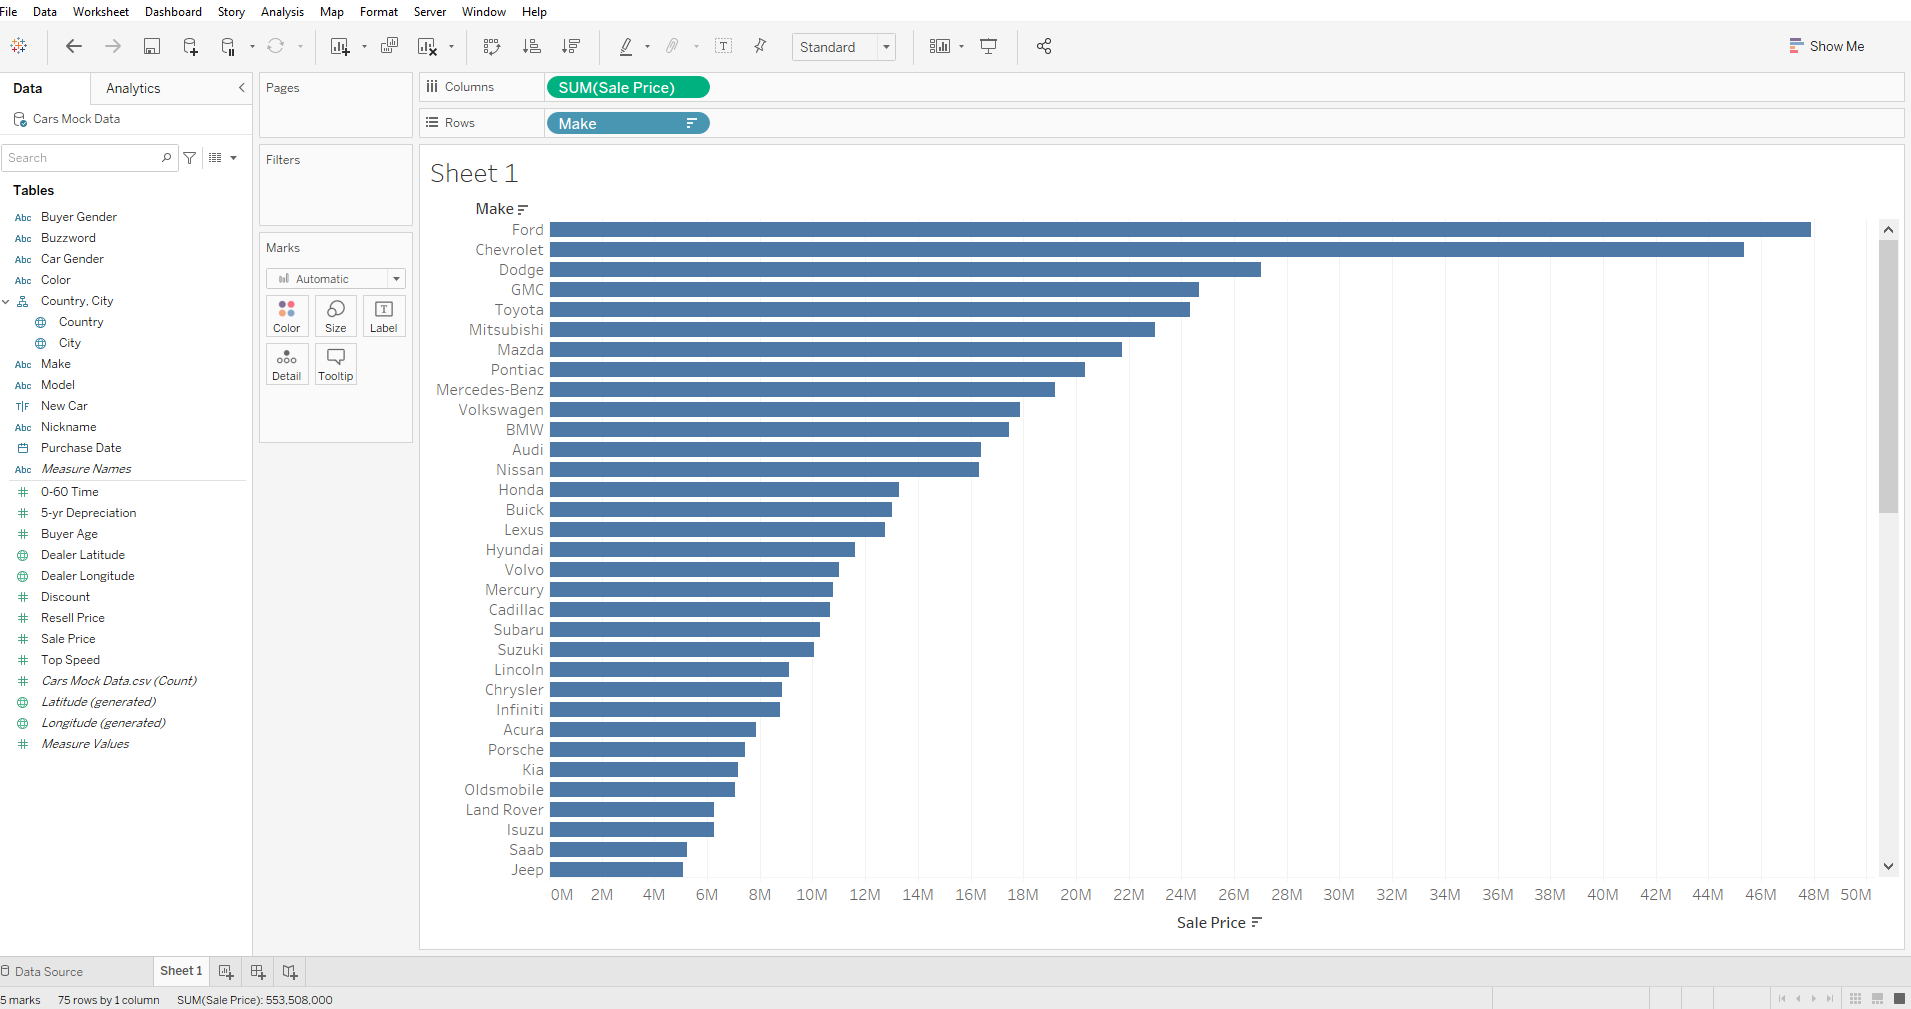
Task: Click the Tableau start page logo icon
Action: (19, 46)
